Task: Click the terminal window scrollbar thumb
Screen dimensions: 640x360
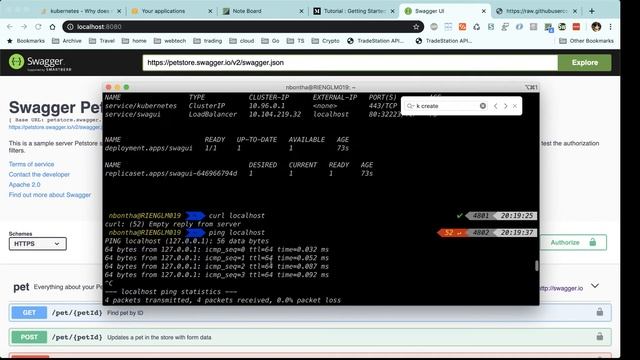Action: tap(536, 265)
